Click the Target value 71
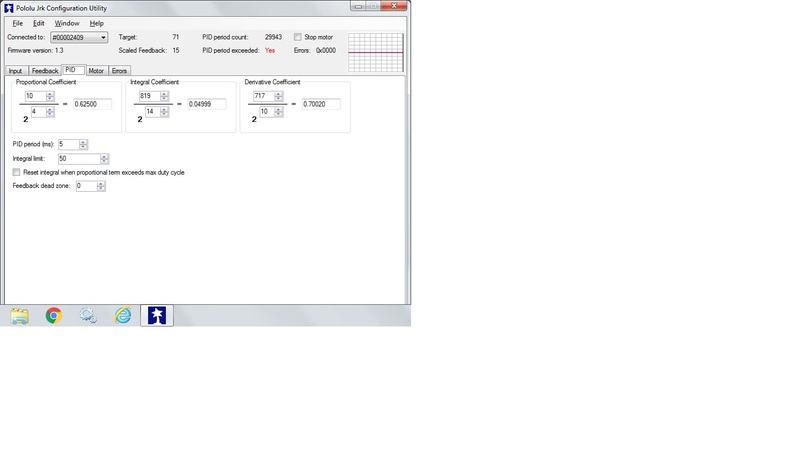 click(x=176, y=37)
